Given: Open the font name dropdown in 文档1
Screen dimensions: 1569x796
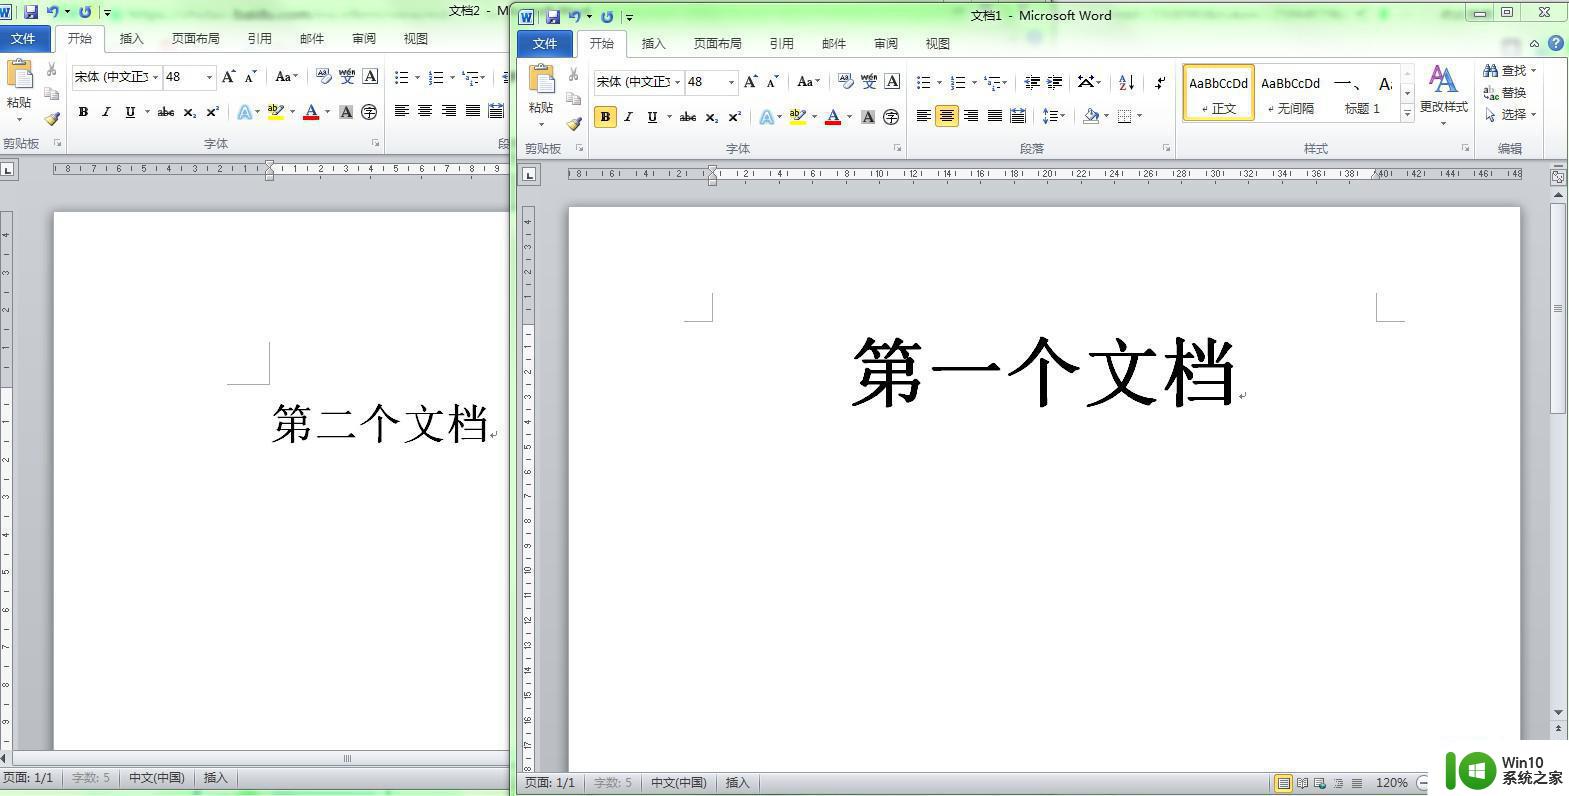Looking at the screenshot, I should 677,82.
